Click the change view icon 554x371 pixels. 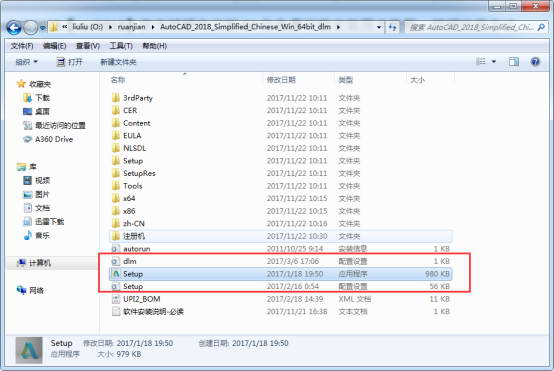pos(481,62)
